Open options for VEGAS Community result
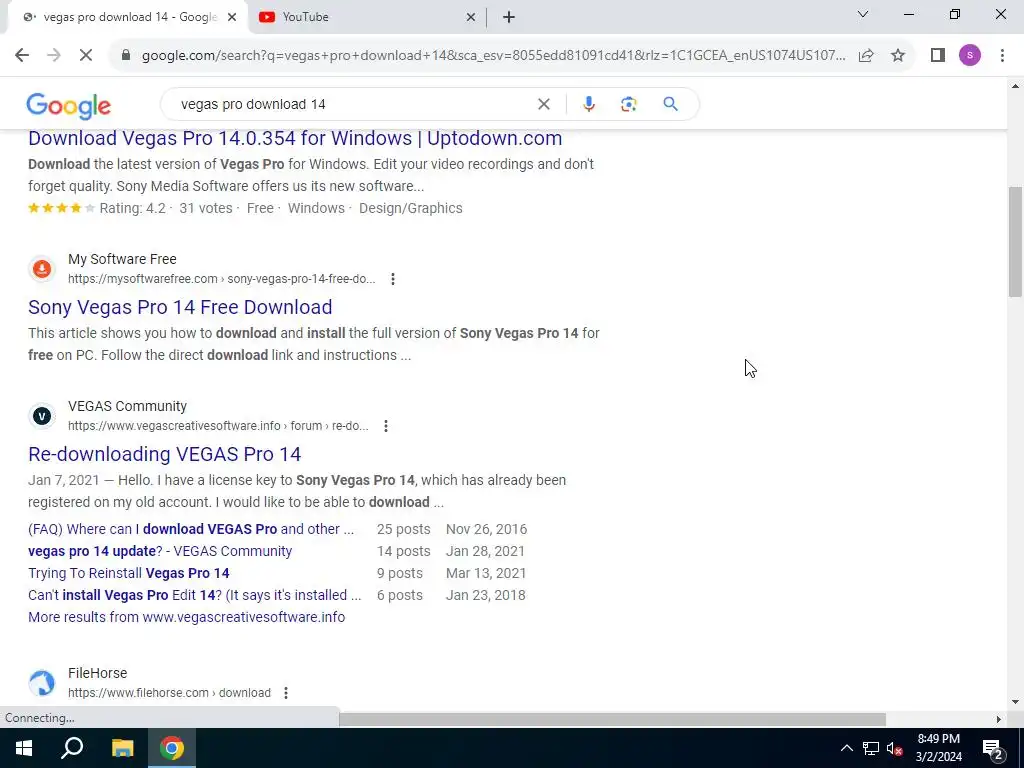Screen dimensions: 1024x768 (386, 426)
